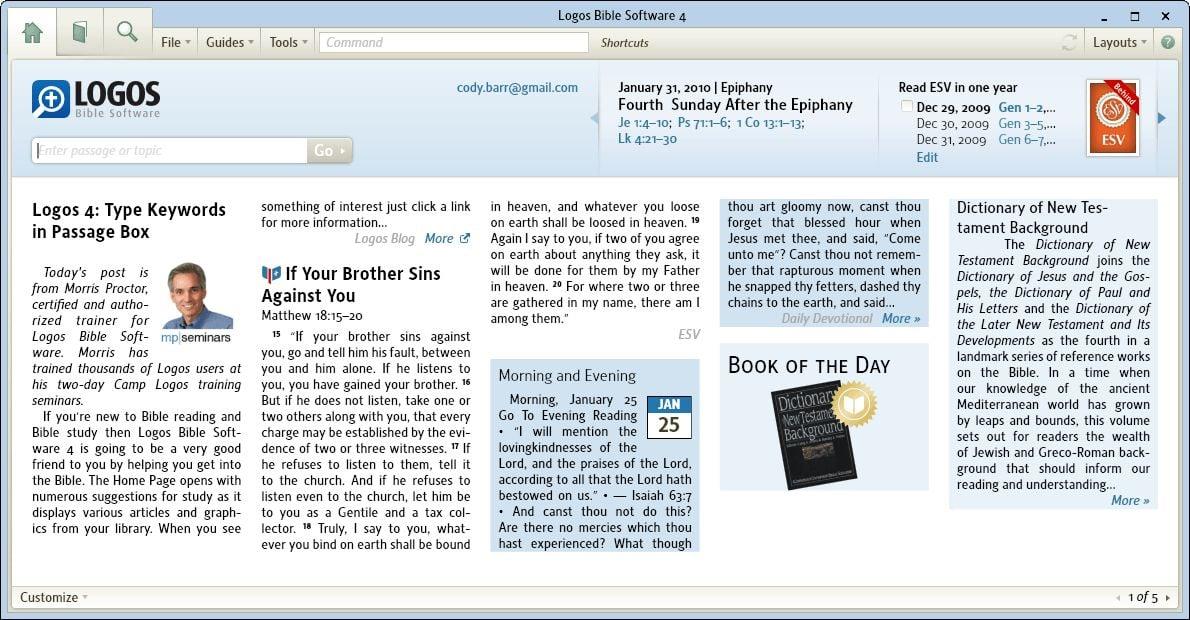This screenshot has width=1190, height=620.
Task: Click the passage or topic box
Action: coord(169,150)
